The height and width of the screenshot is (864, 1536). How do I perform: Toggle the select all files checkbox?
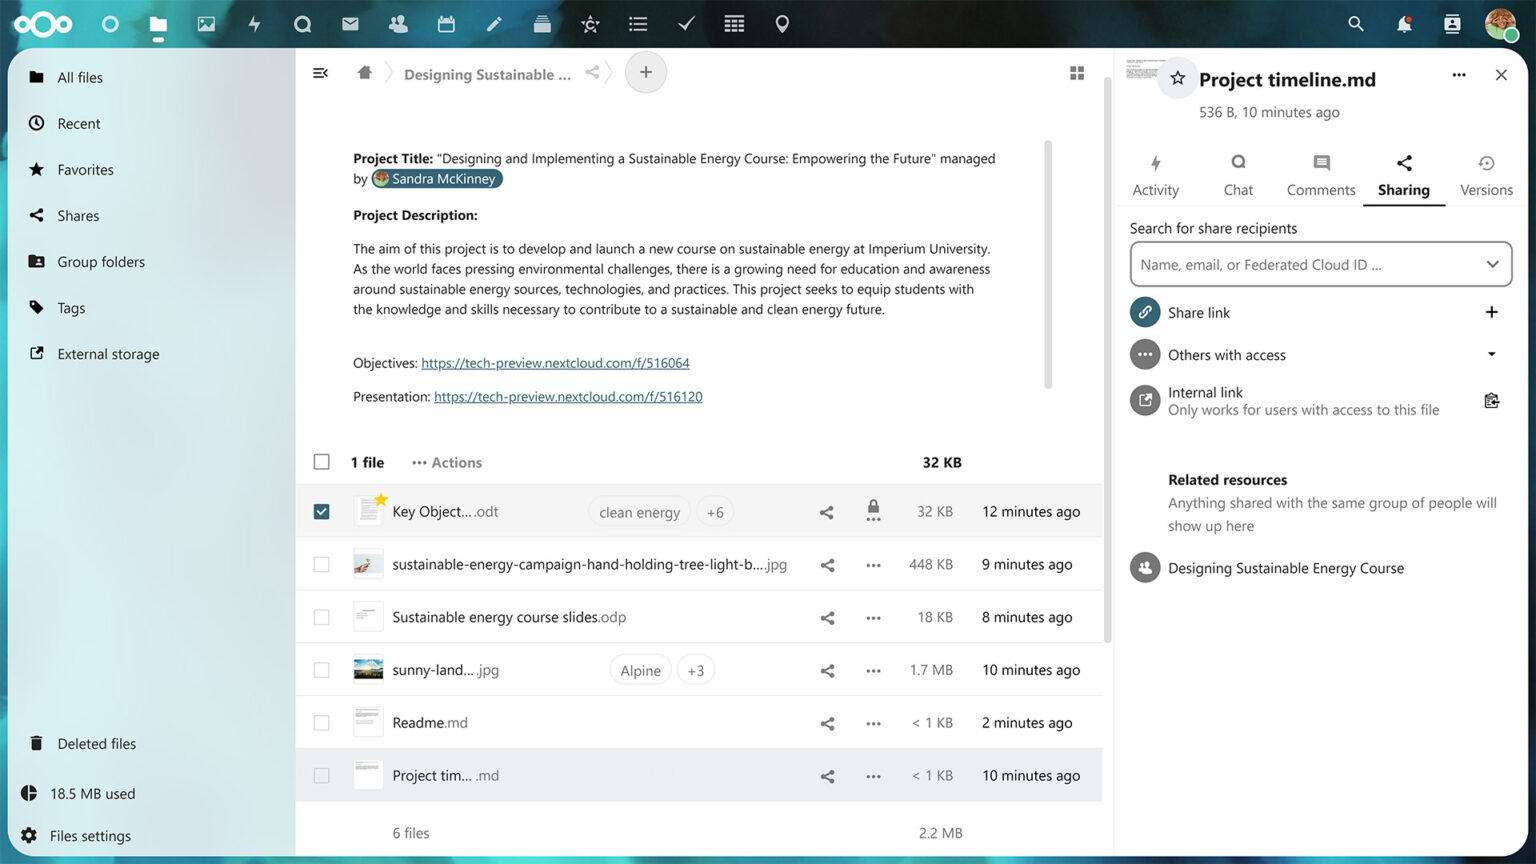(x=321, y=462)
